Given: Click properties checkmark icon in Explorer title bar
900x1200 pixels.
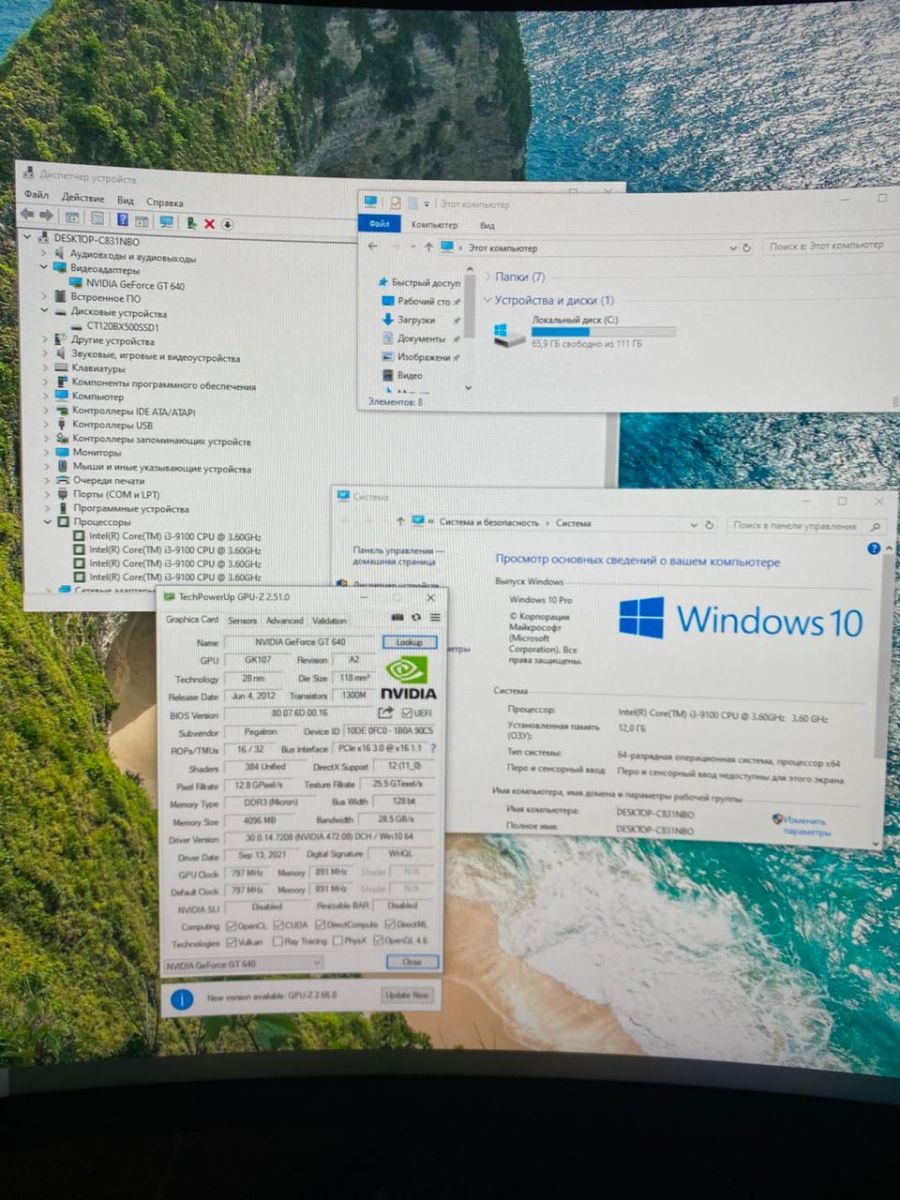Looking at the screenshot, I should (396, 203).
